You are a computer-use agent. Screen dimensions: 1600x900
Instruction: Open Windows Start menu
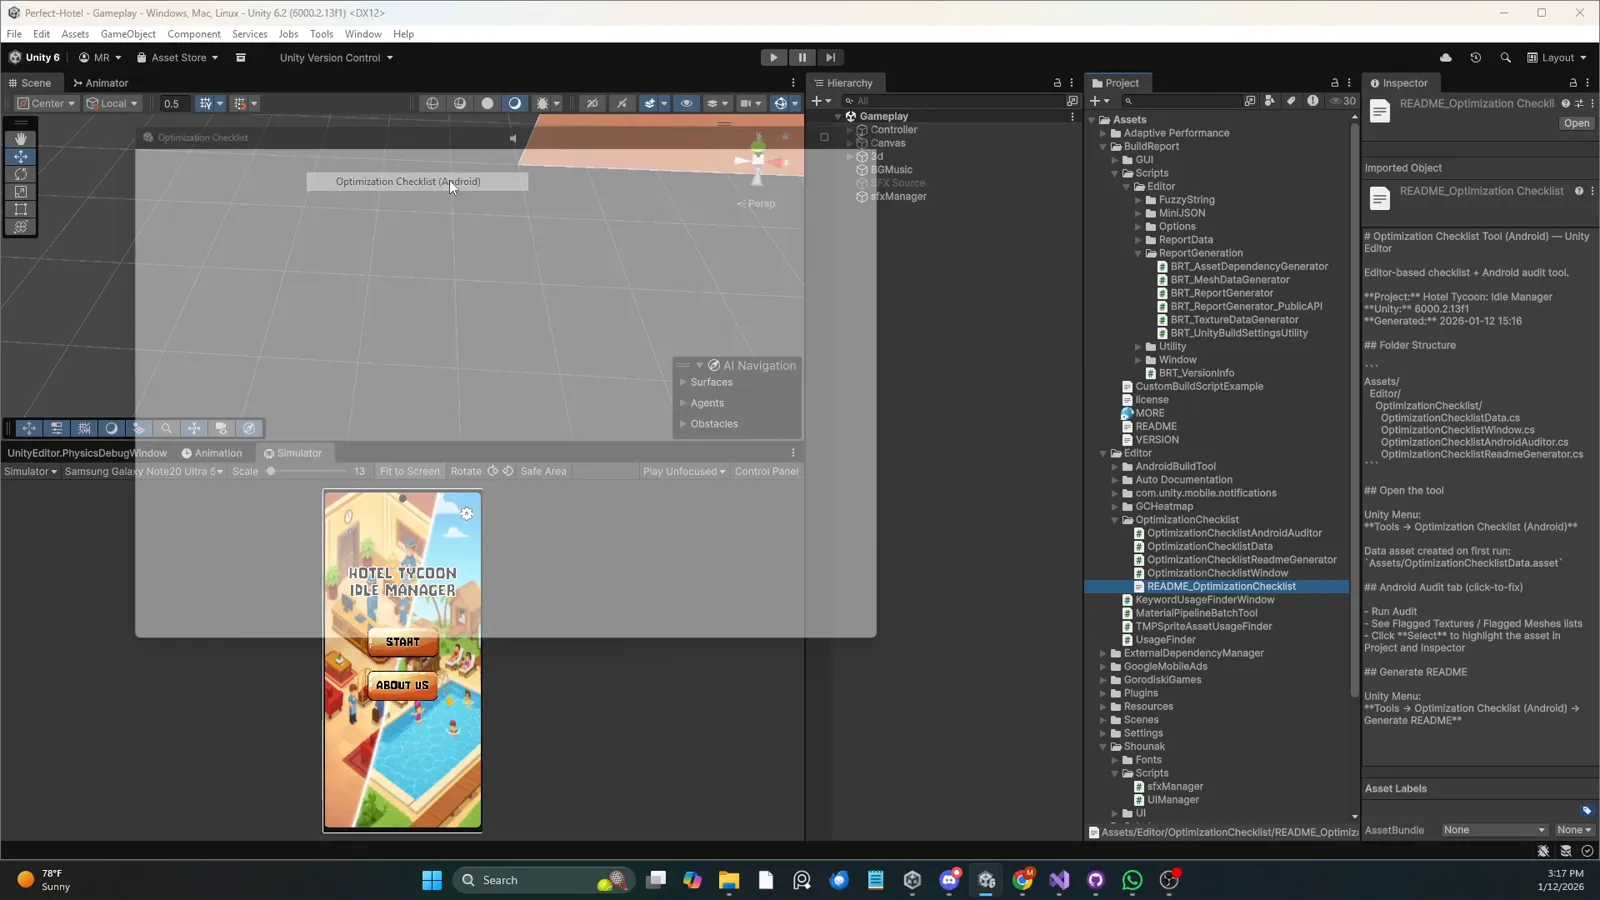tap(432, 880)
